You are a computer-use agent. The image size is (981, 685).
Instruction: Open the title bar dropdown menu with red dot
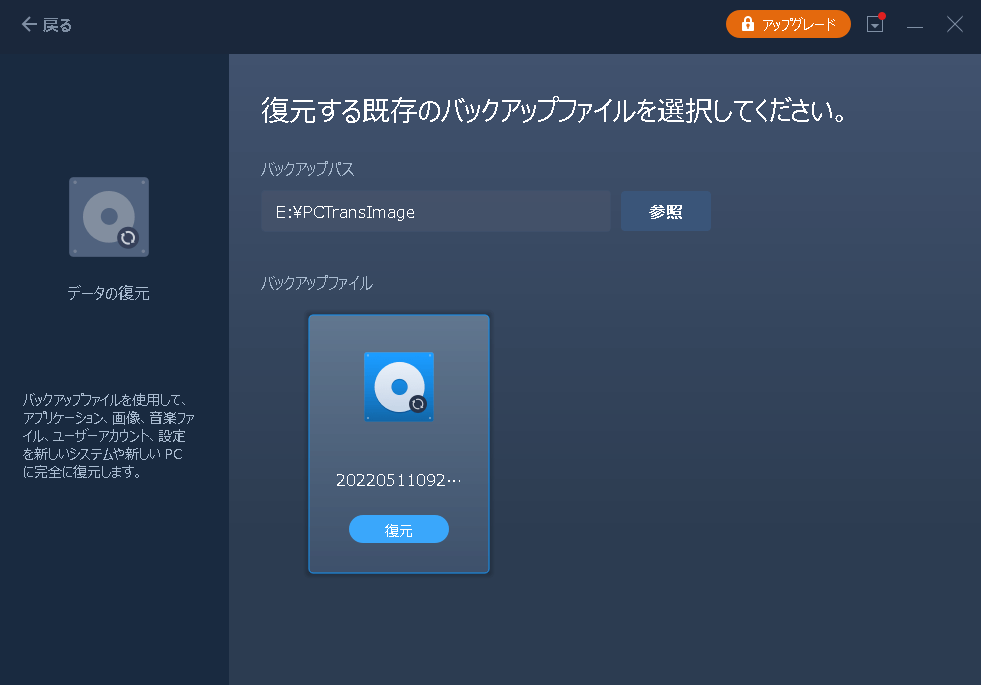pyautogui.click(x=875, y=25)
